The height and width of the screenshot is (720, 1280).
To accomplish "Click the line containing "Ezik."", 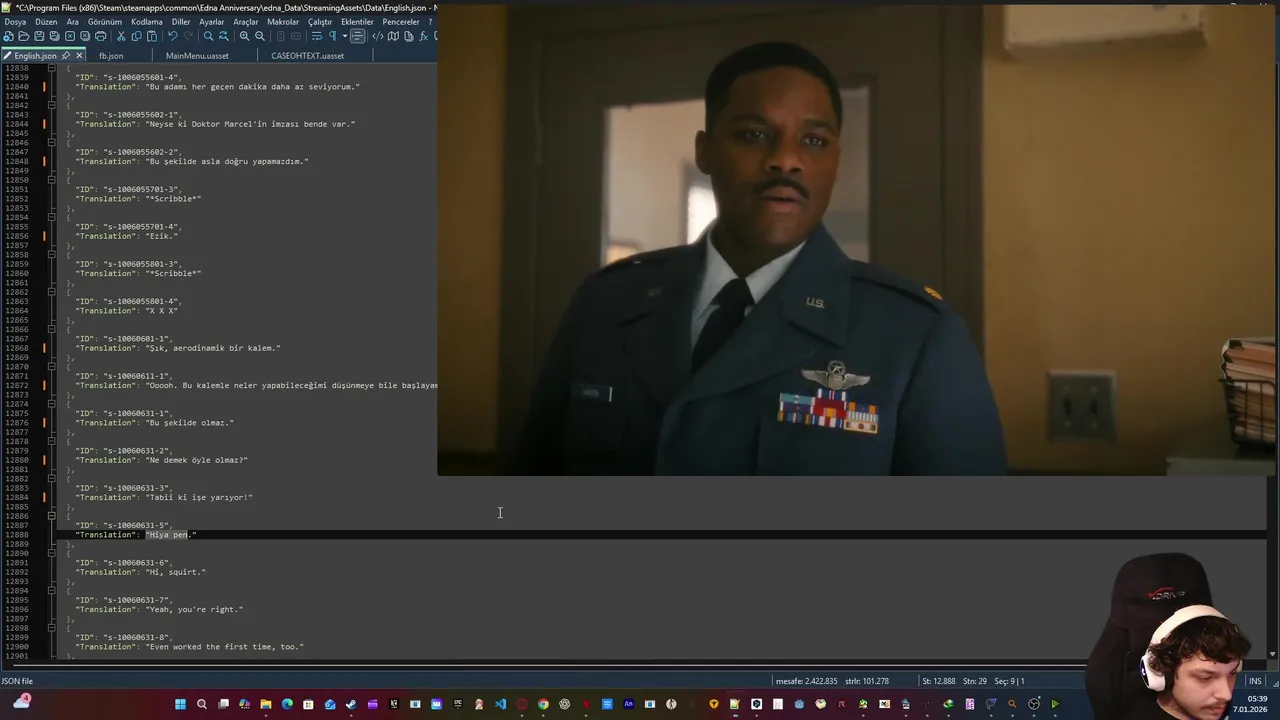I will click(x=126, y=236).
